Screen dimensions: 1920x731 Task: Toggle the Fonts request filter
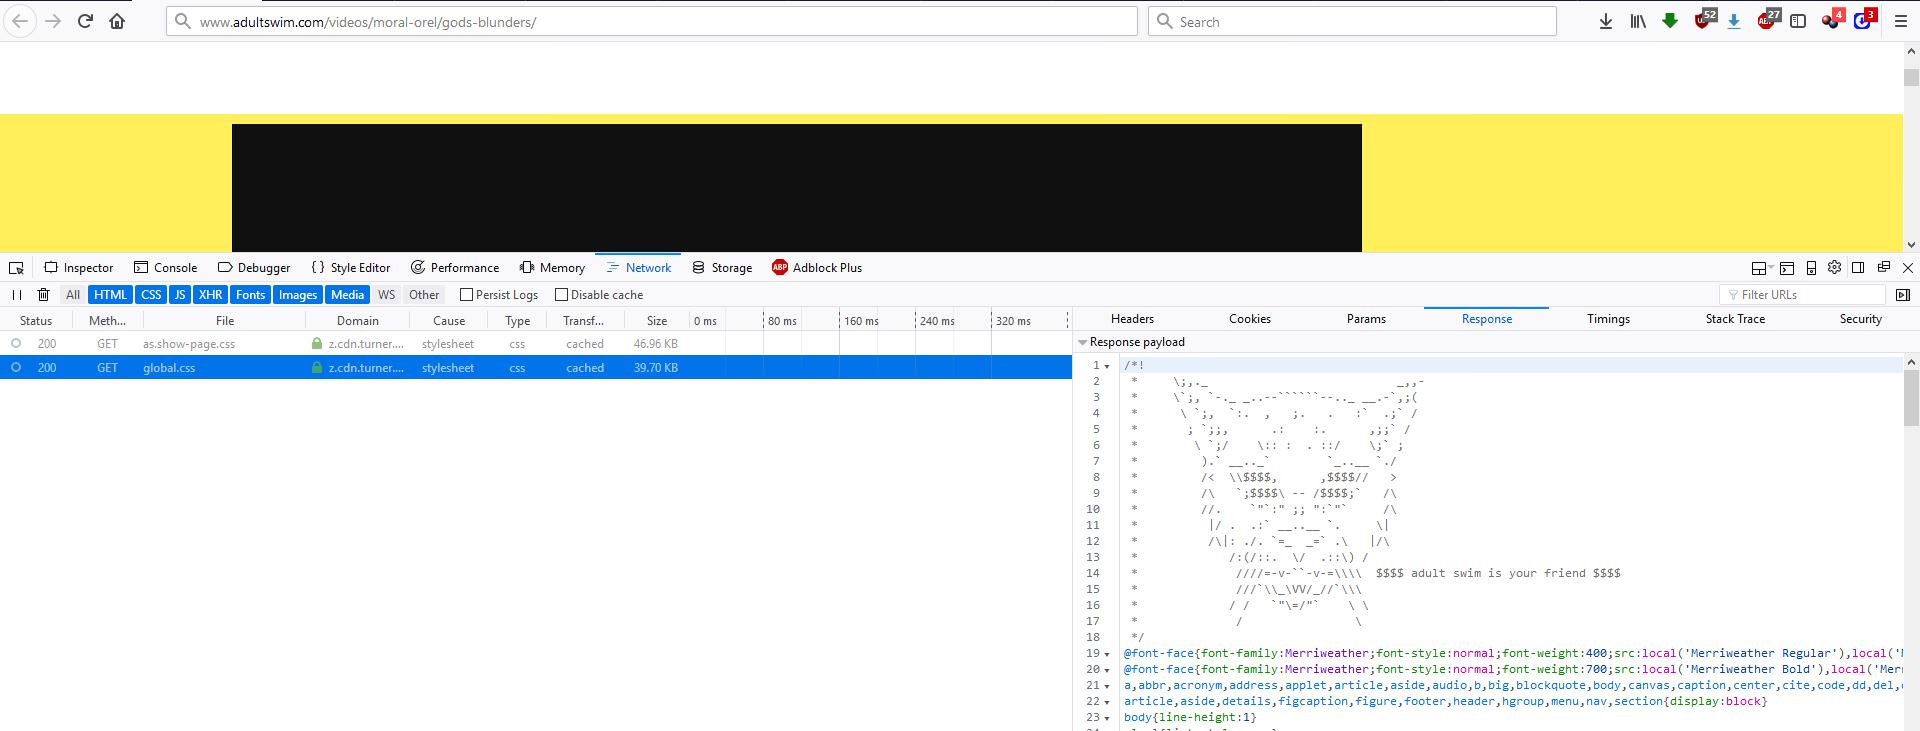coord(250,295)
